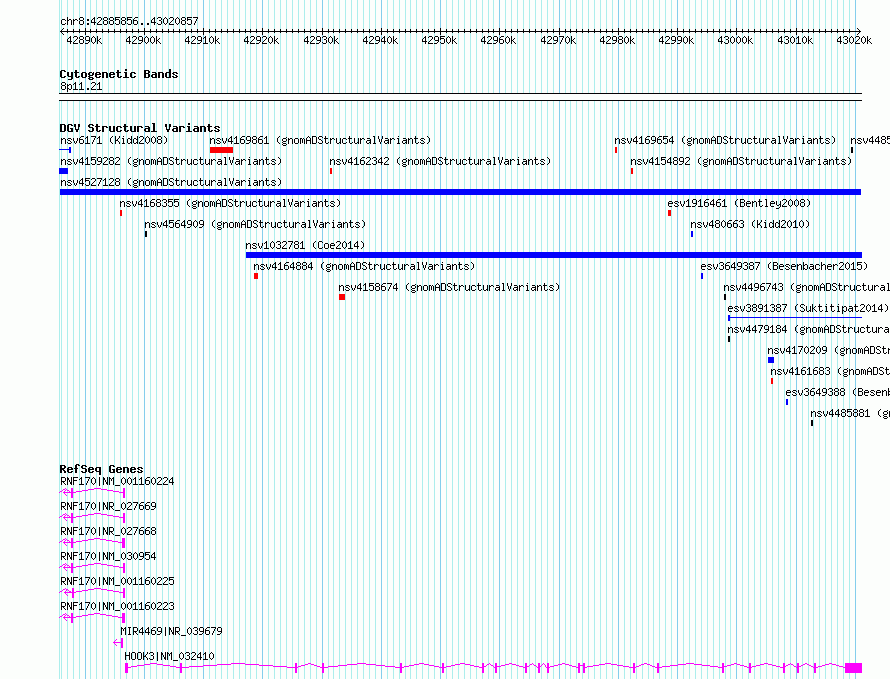The height and width of the screenshot is (679, 890).
Task: Click the RNF170 NM_001160224 gene glyph
Action: (x=93, y=492)
